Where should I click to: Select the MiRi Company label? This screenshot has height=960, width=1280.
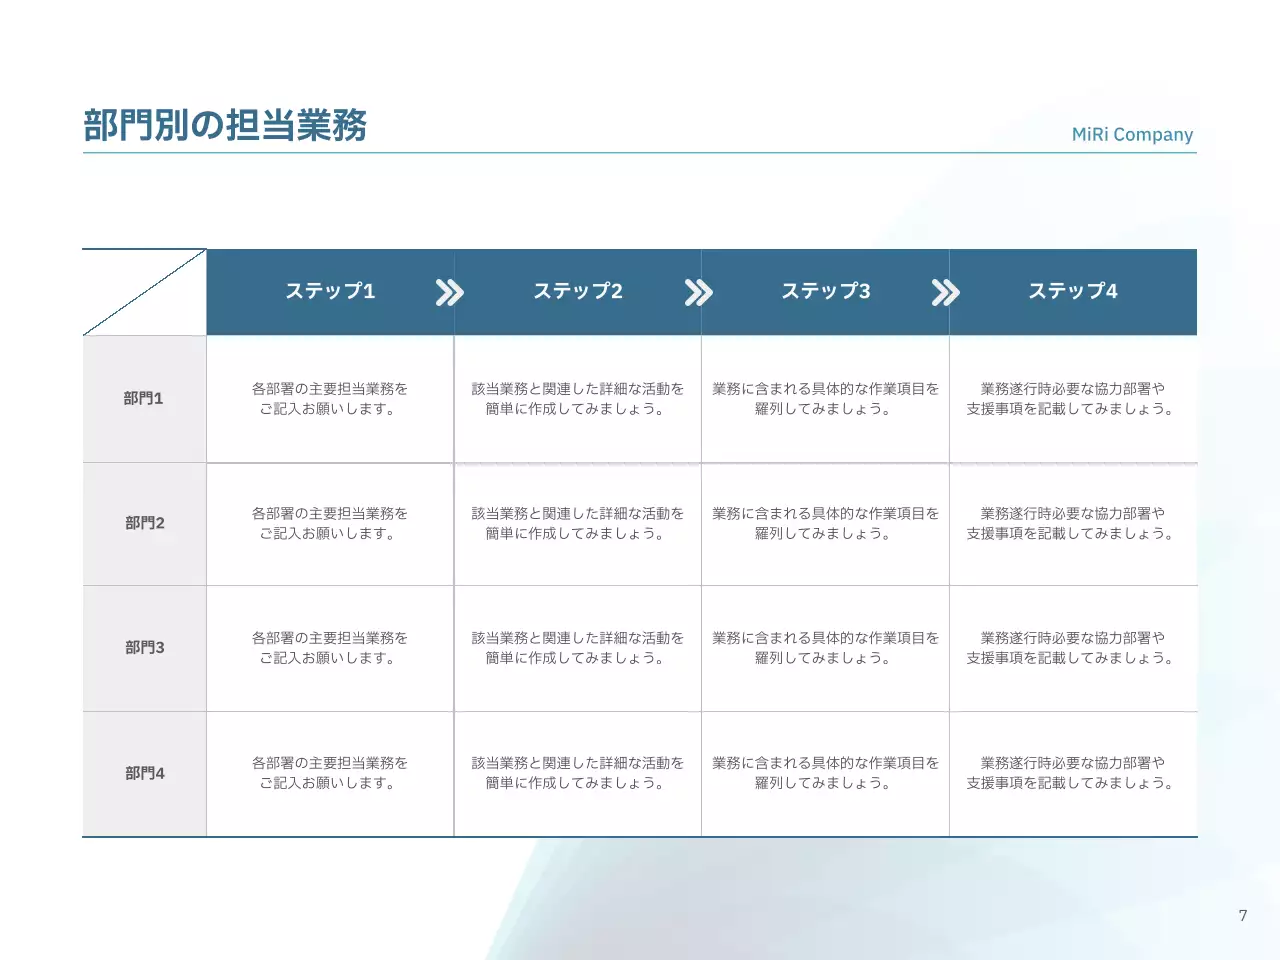[1131, 134]
